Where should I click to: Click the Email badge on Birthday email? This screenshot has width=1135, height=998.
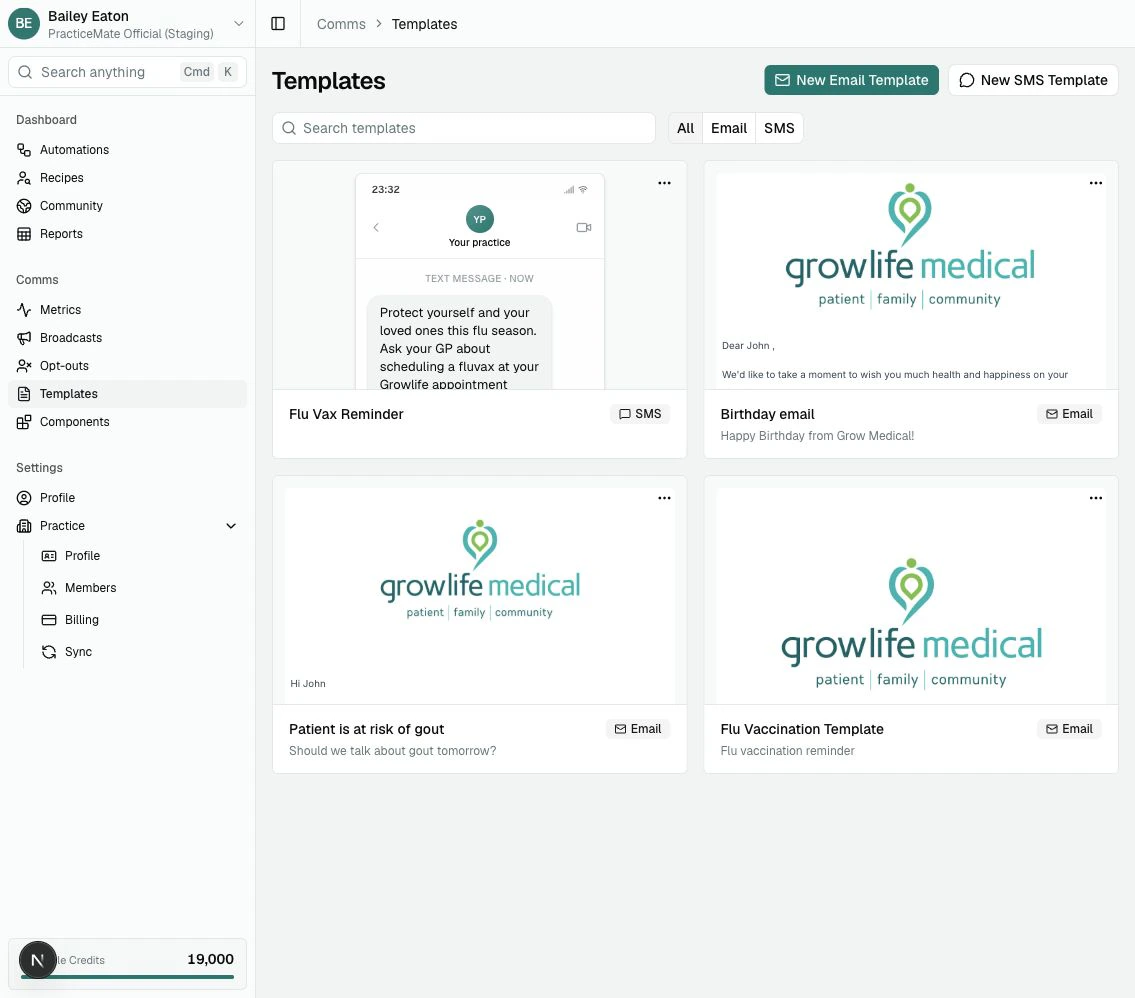[x=1069, y=414]
